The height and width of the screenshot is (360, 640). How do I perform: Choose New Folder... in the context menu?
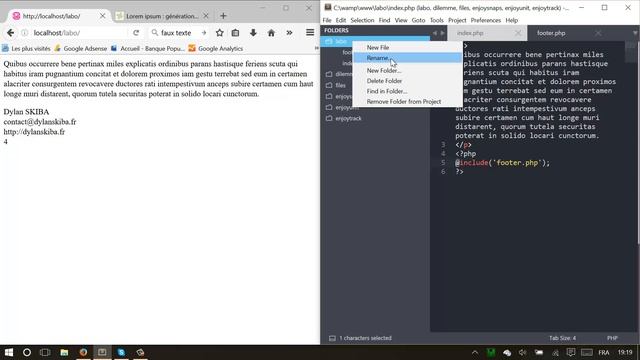(x=407, y=71)
